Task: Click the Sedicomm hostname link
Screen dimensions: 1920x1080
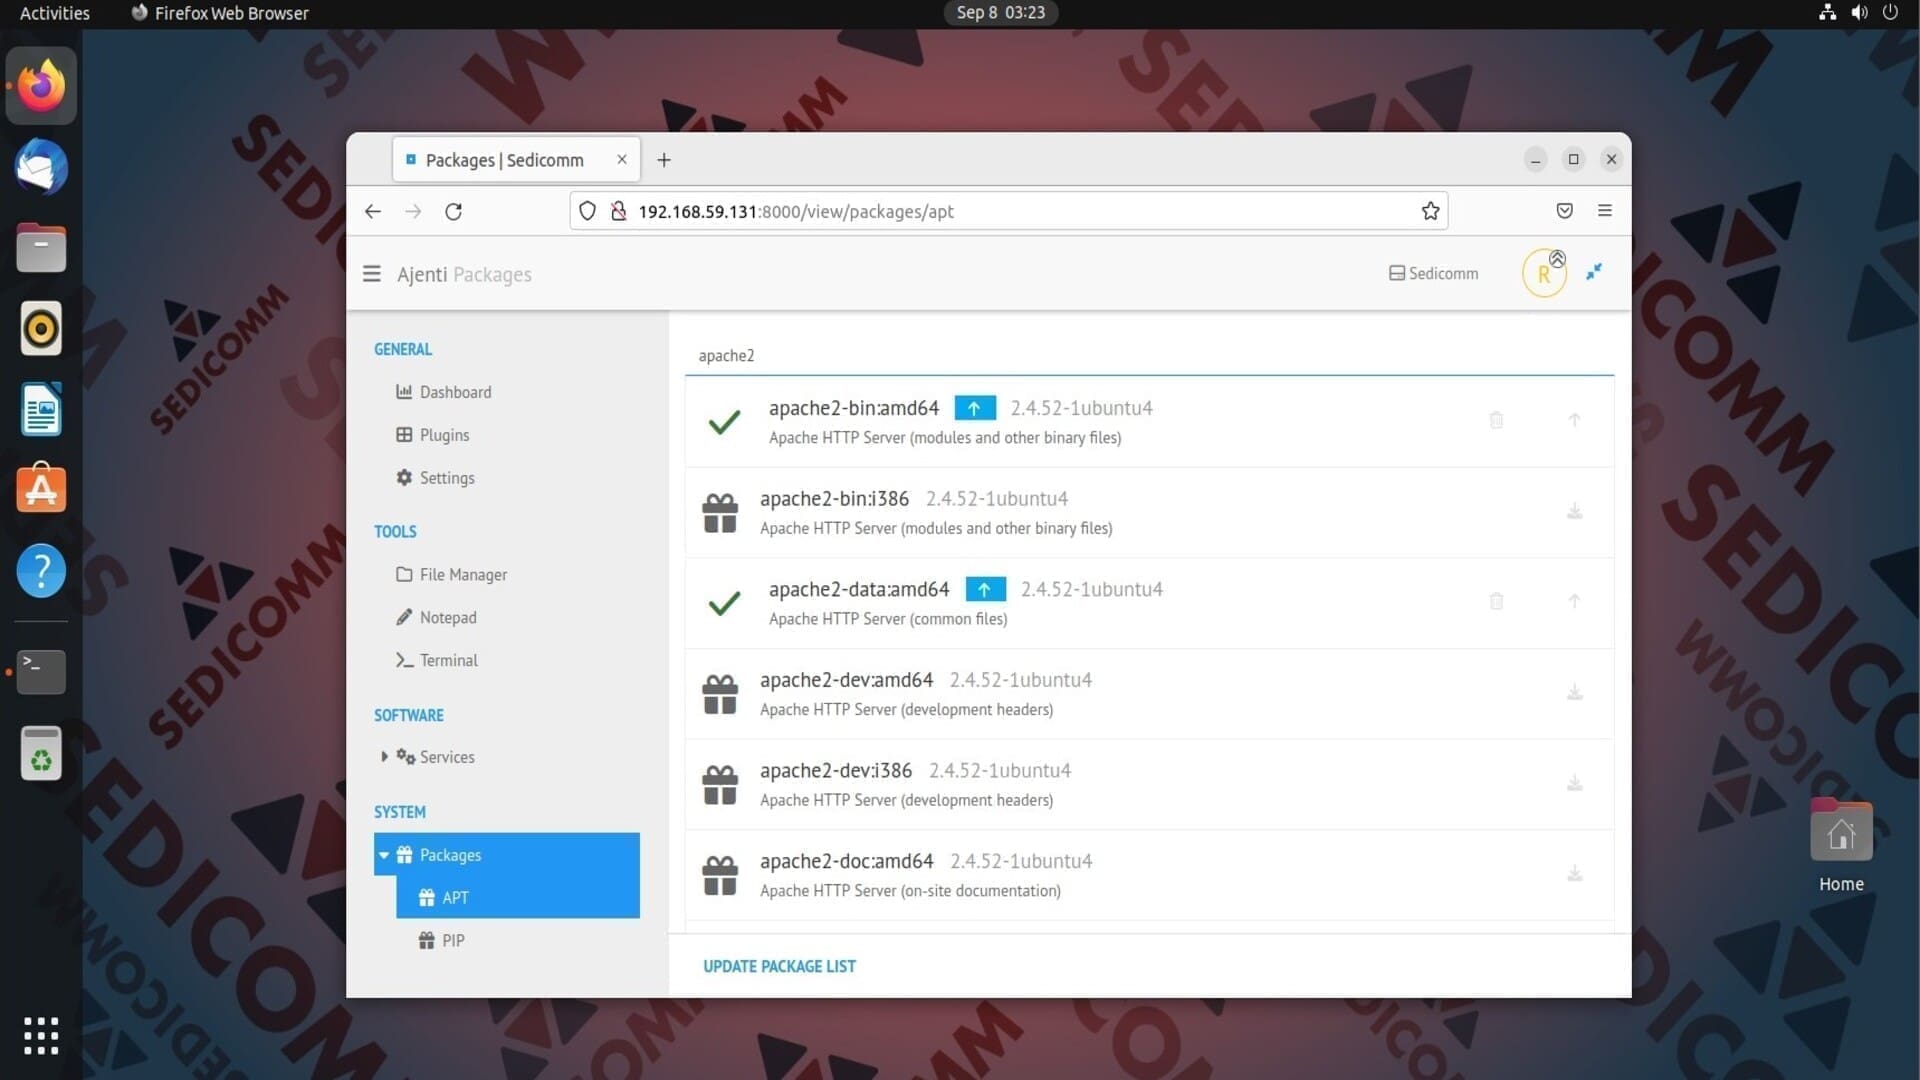Action: pyautogui.click(x=1433, y=274)
